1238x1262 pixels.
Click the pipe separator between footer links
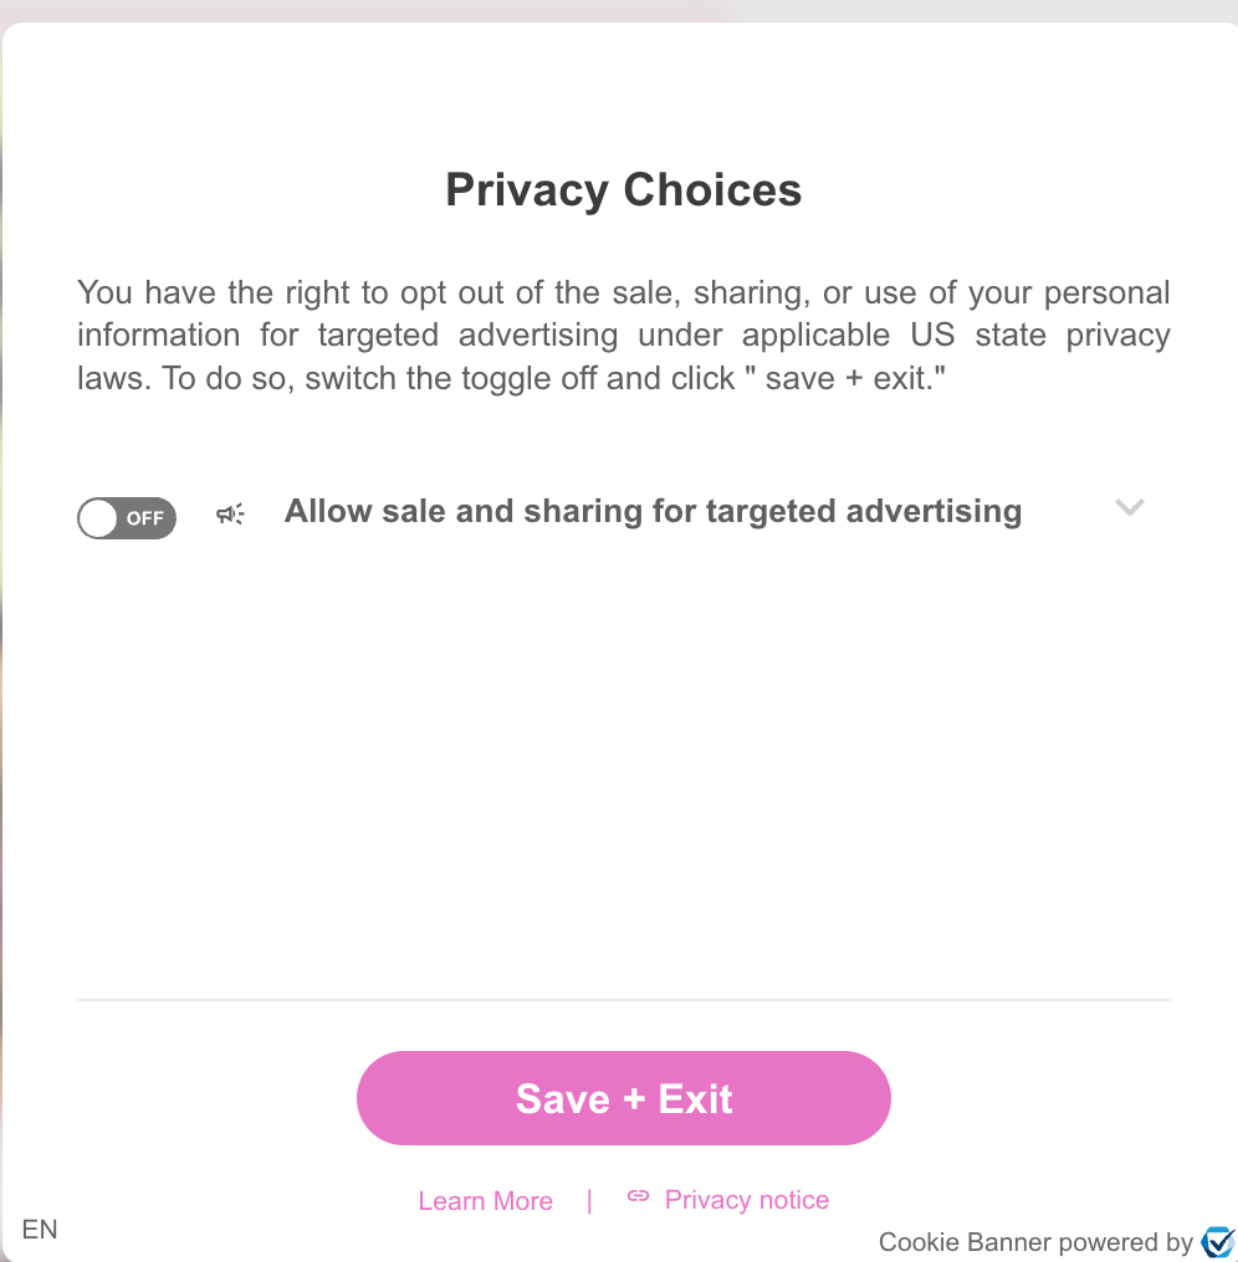pyautogui.click(x=589, y=1200)
